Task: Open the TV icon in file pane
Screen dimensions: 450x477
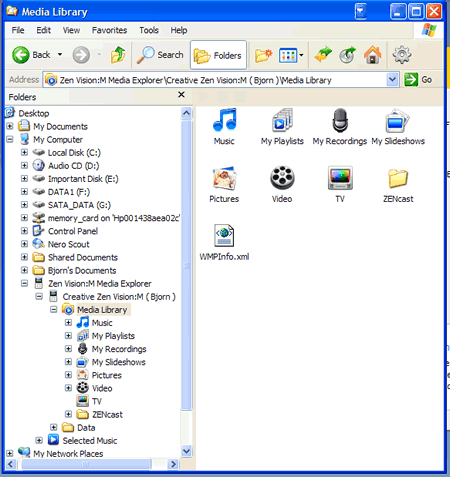Action: tap(340, 178)
